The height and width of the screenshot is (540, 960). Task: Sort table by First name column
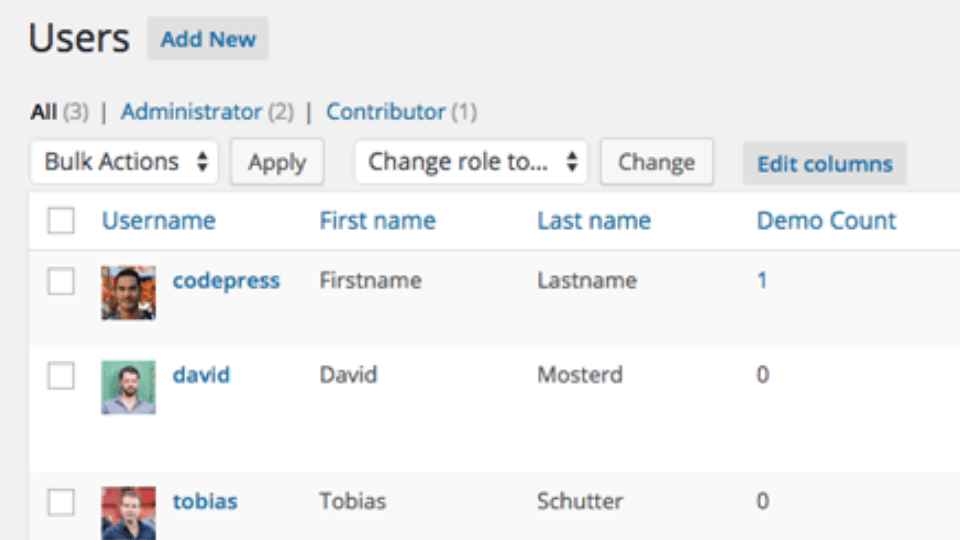coord(378,220)
